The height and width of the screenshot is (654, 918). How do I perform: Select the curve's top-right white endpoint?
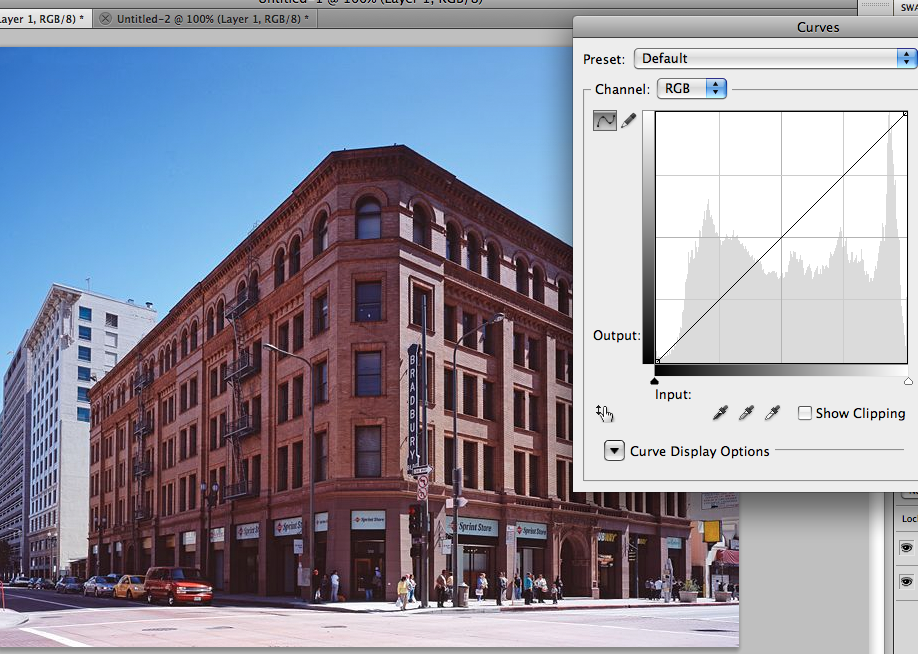[905, 114]
